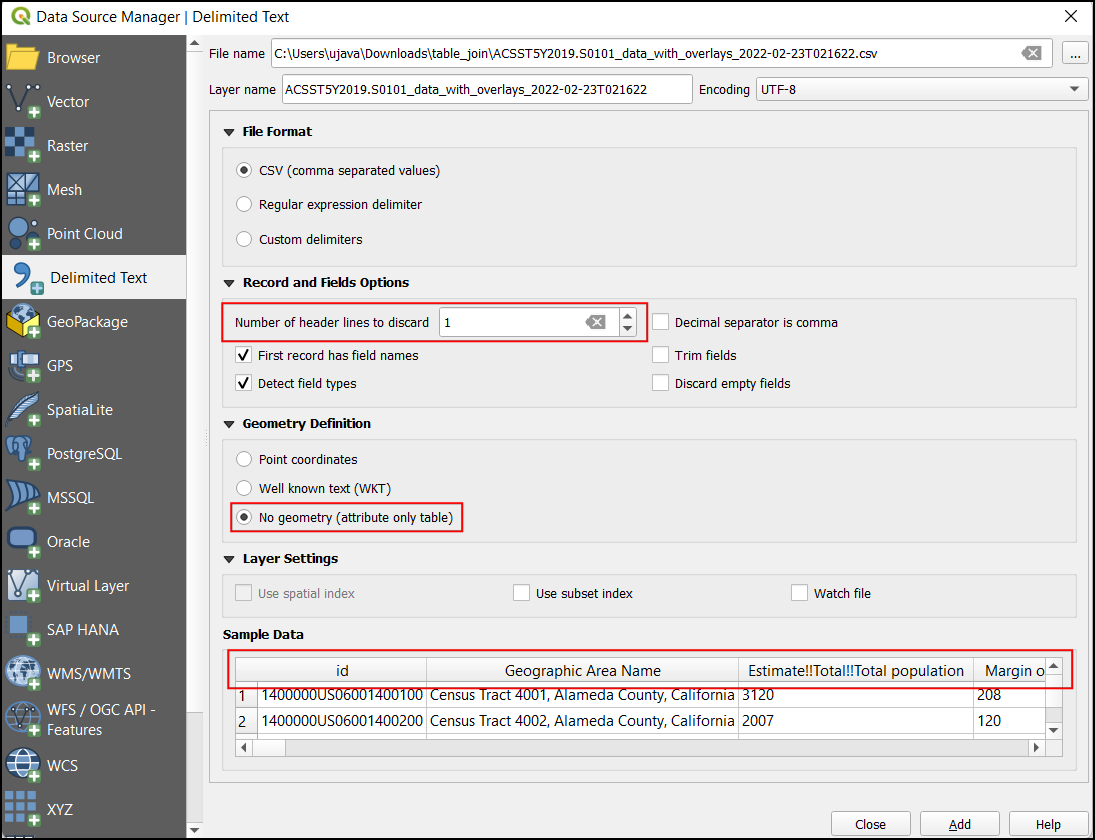The width and height of the screenshot is (1095, 840).
Task: Select the Vector source icon
Action: coord(23,102)
